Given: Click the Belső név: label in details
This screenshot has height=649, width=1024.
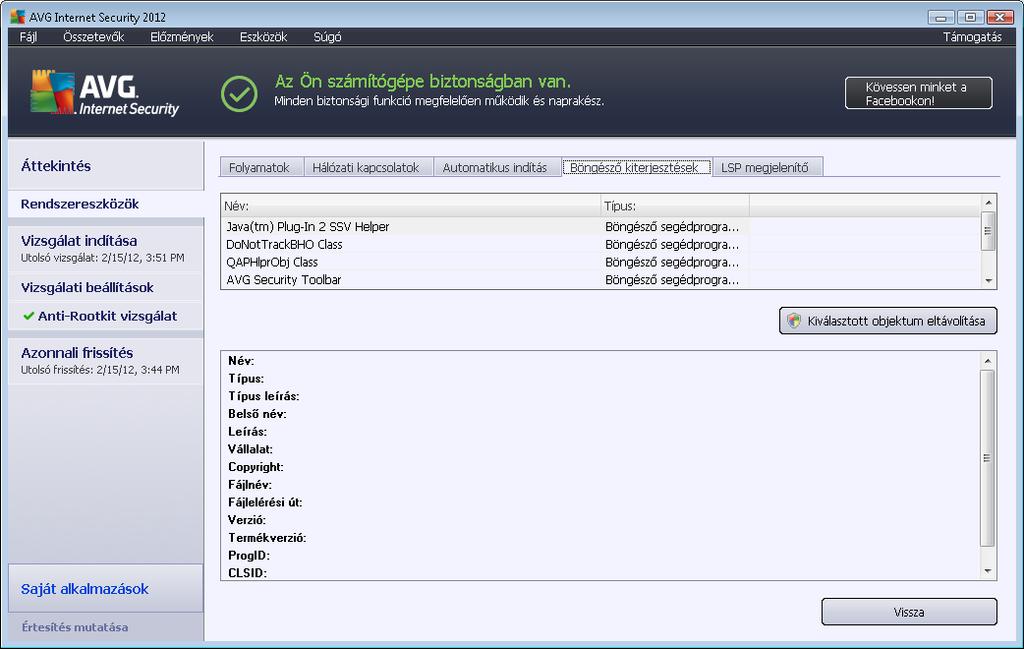Looking at the screenshot, I should [x=257, y=413].
